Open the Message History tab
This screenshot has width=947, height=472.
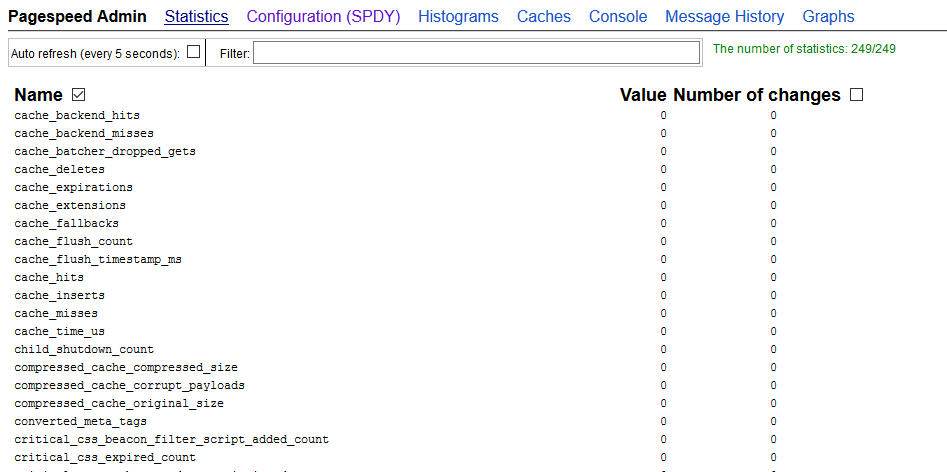pyautogui.click(x=724, y=17)
